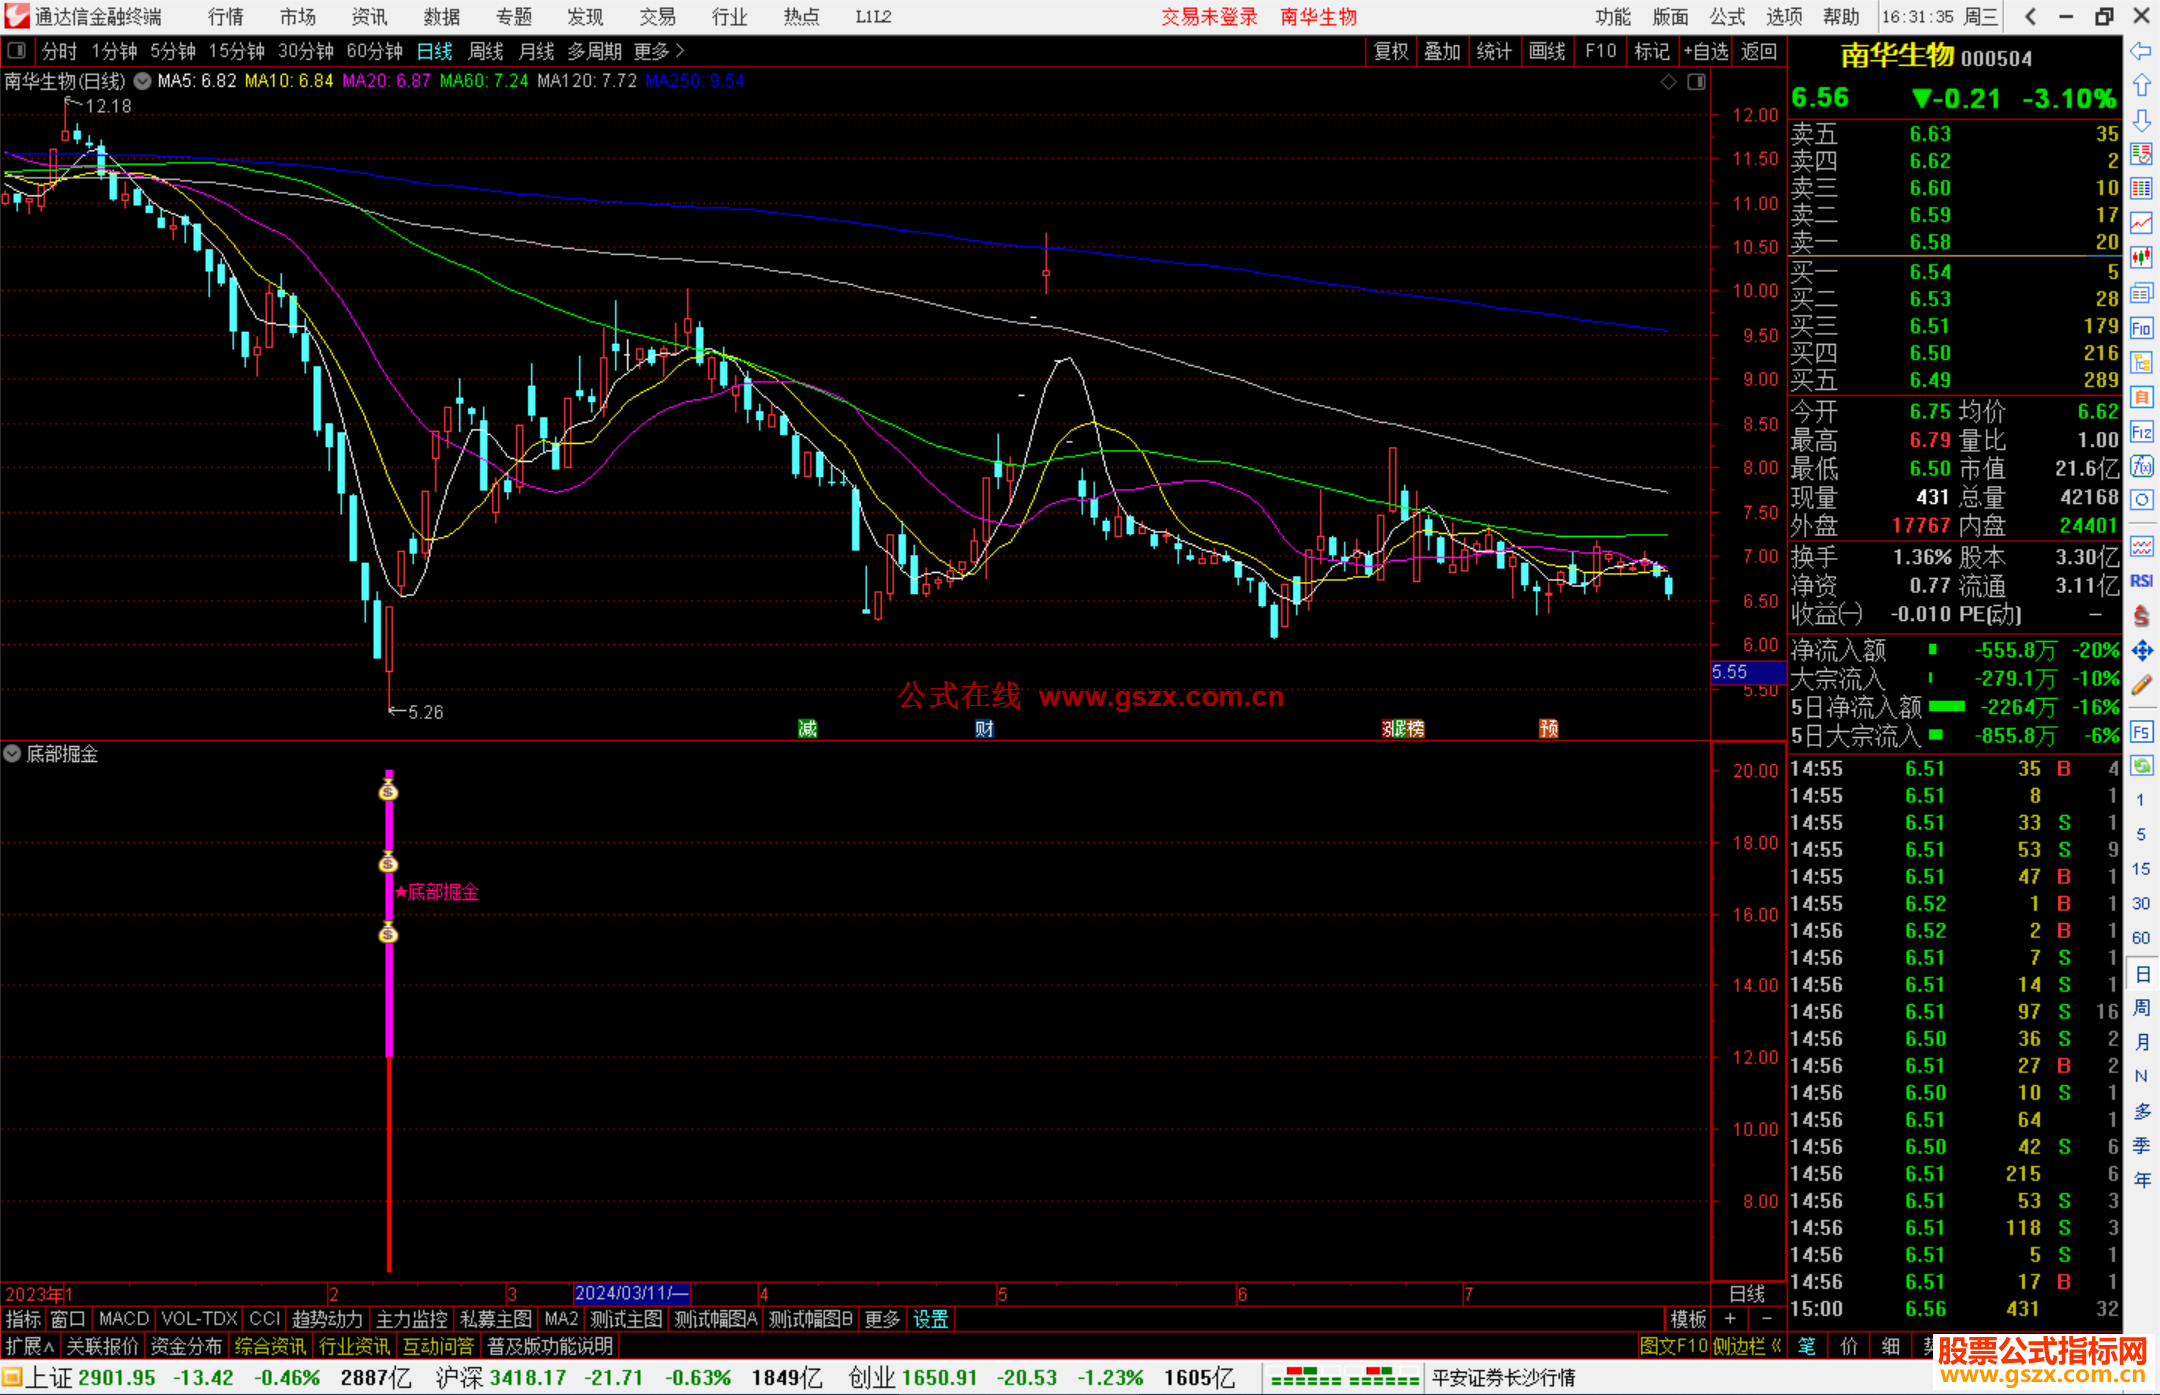
Task: Select the pencil drawing tool icon
Action: click(2141, 685)
